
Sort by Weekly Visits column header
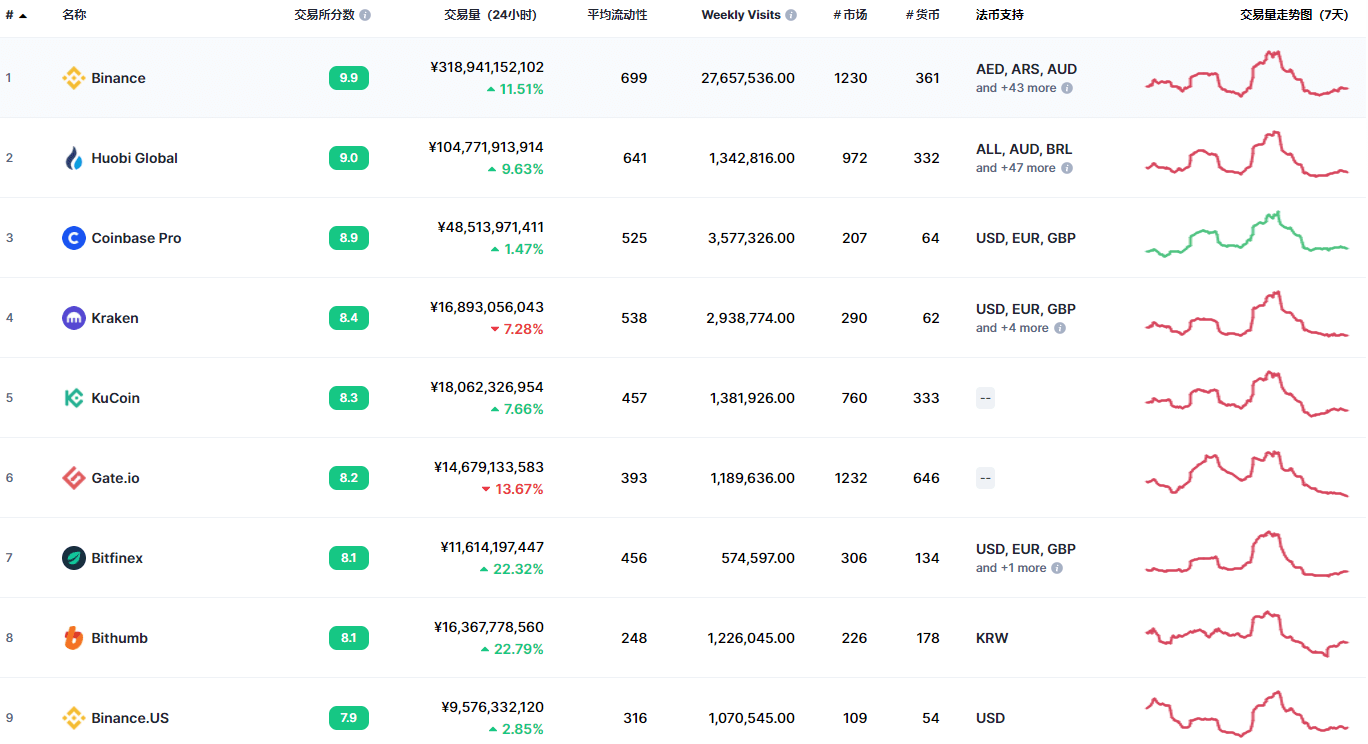tap(741, 15)
